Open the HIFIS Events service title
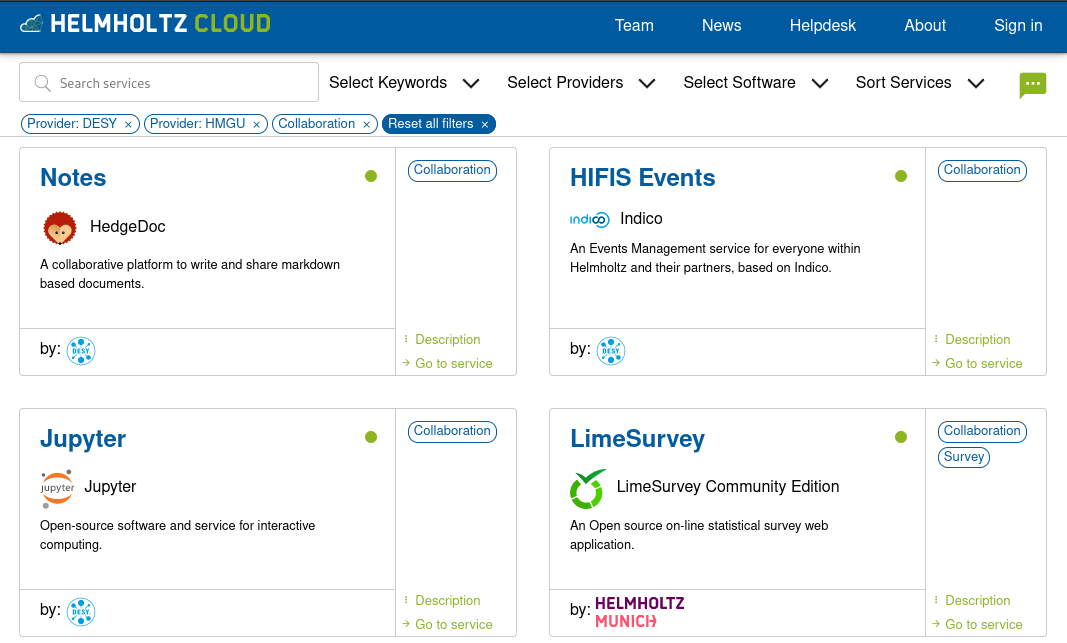1067x643 pixels. [642, 178]
